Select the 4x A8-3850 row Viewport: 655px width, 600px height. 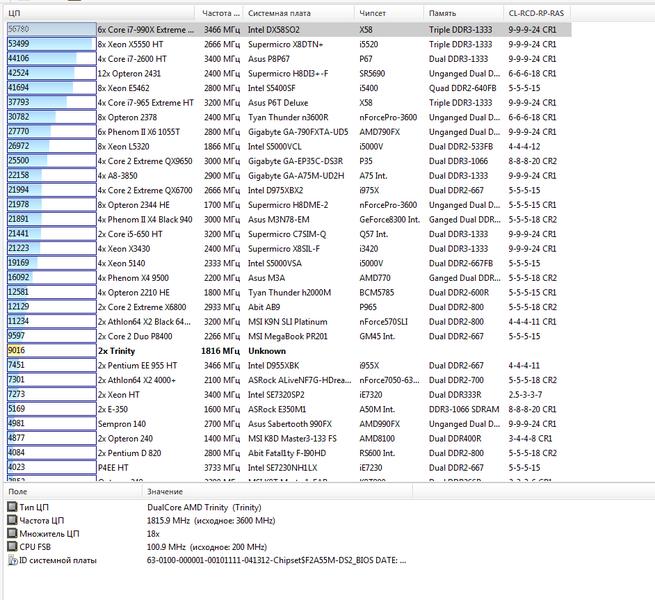coord(289,176)
